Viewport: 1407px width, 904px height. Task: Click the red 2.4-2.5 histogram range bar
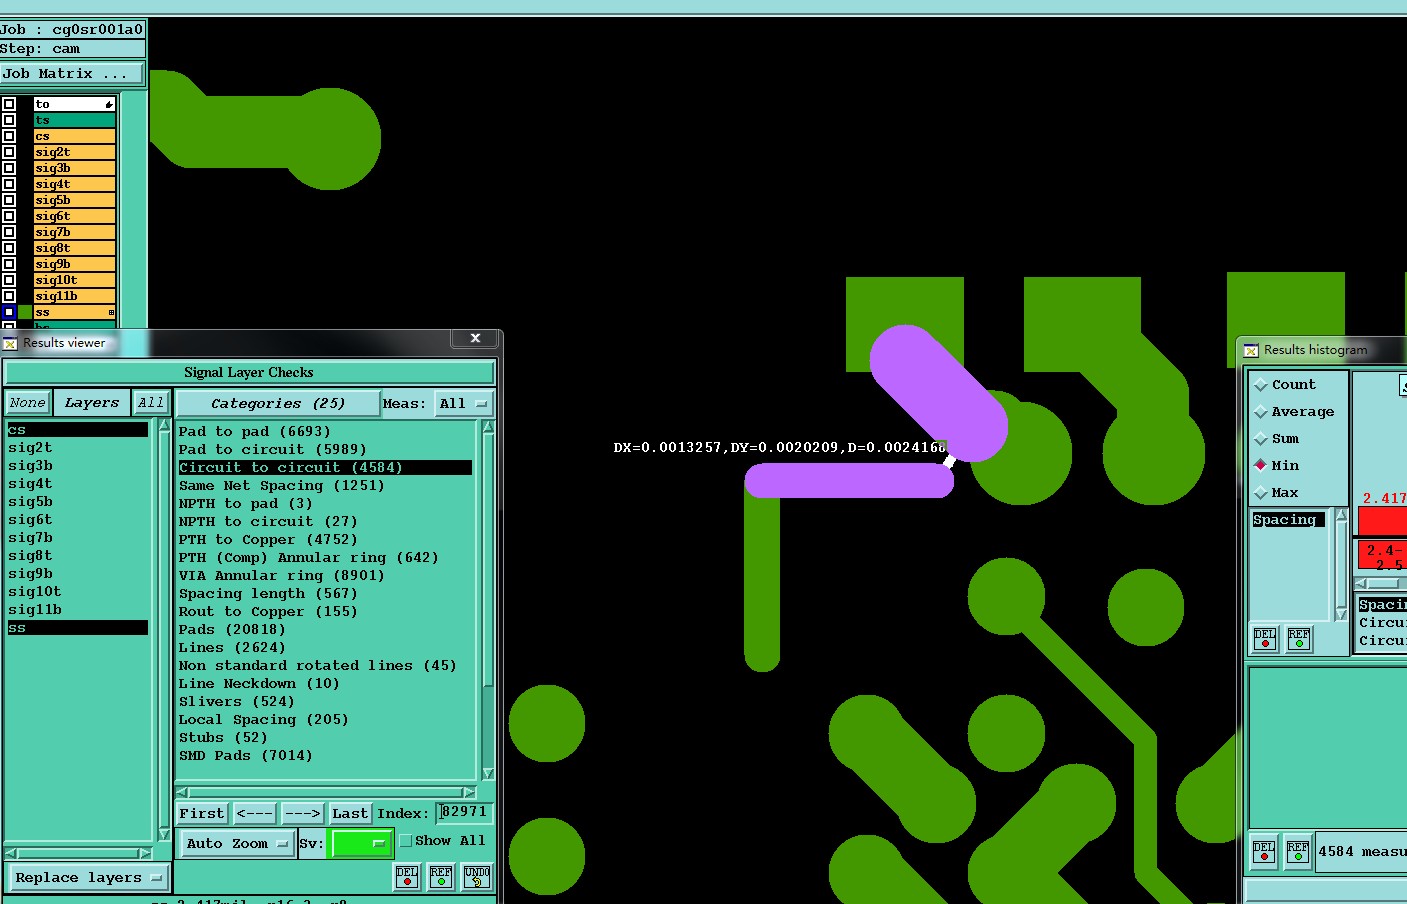[x=1383, y=556]
